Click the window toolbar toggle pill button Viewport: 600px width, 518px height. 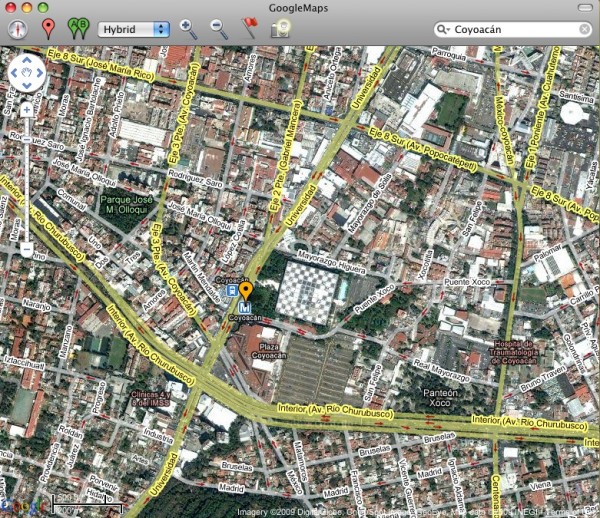[x=585, y=8]
